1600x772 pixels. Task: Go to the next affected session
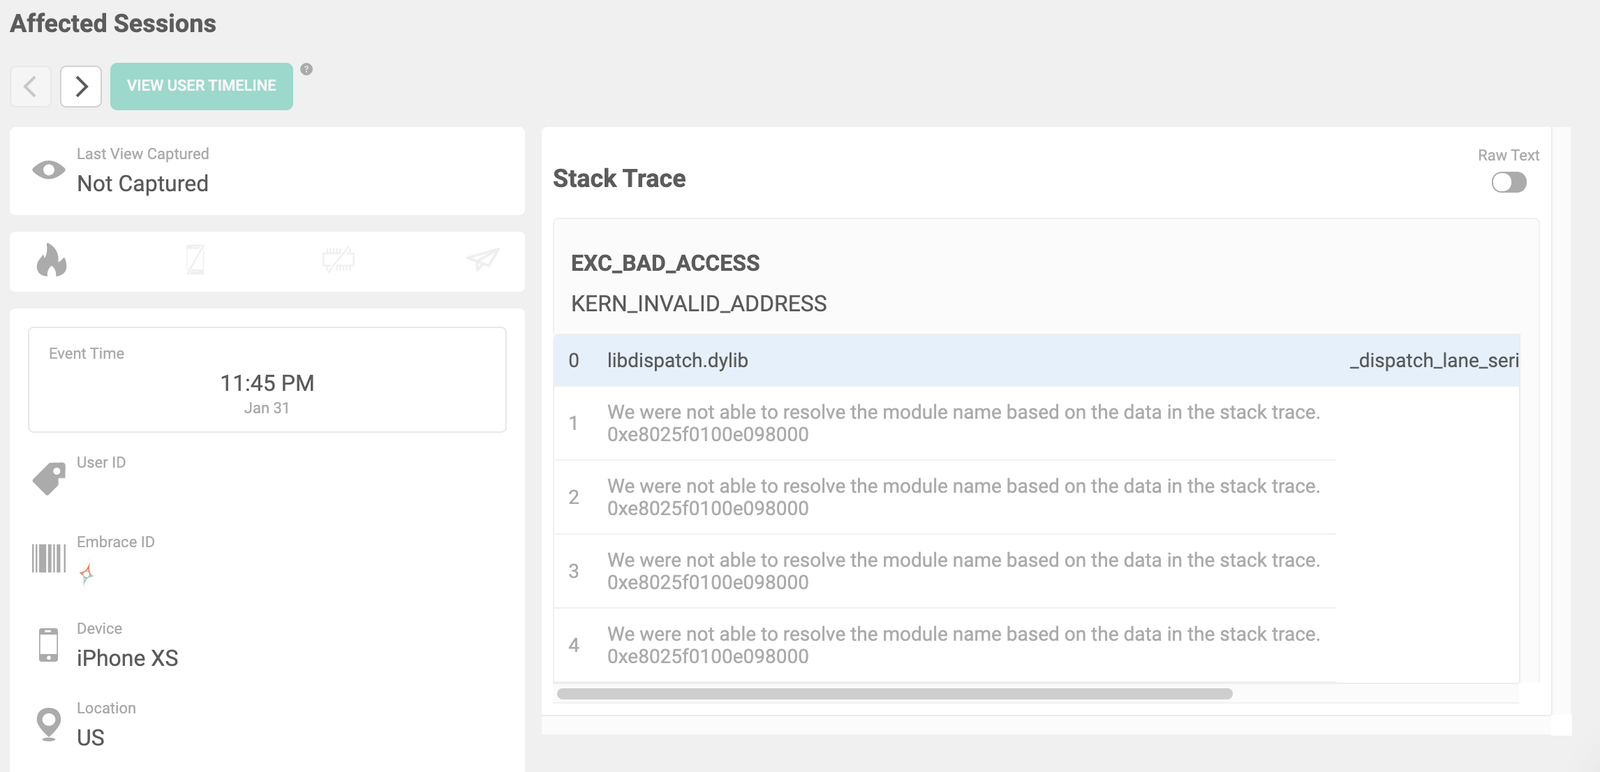point(81,86)
